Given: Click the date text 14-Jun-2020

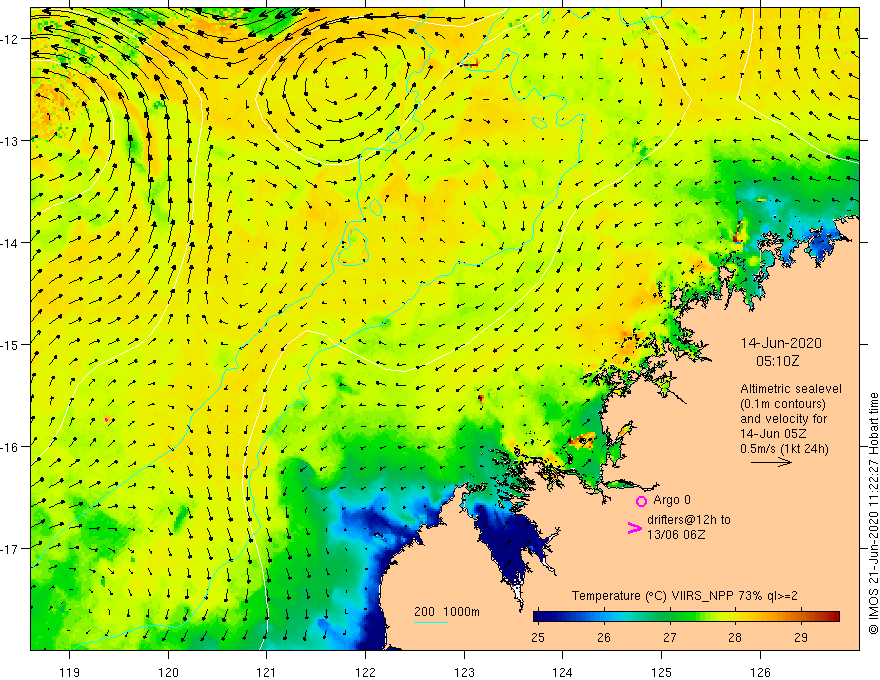Looking at the screenshot, I should (781, 343).
